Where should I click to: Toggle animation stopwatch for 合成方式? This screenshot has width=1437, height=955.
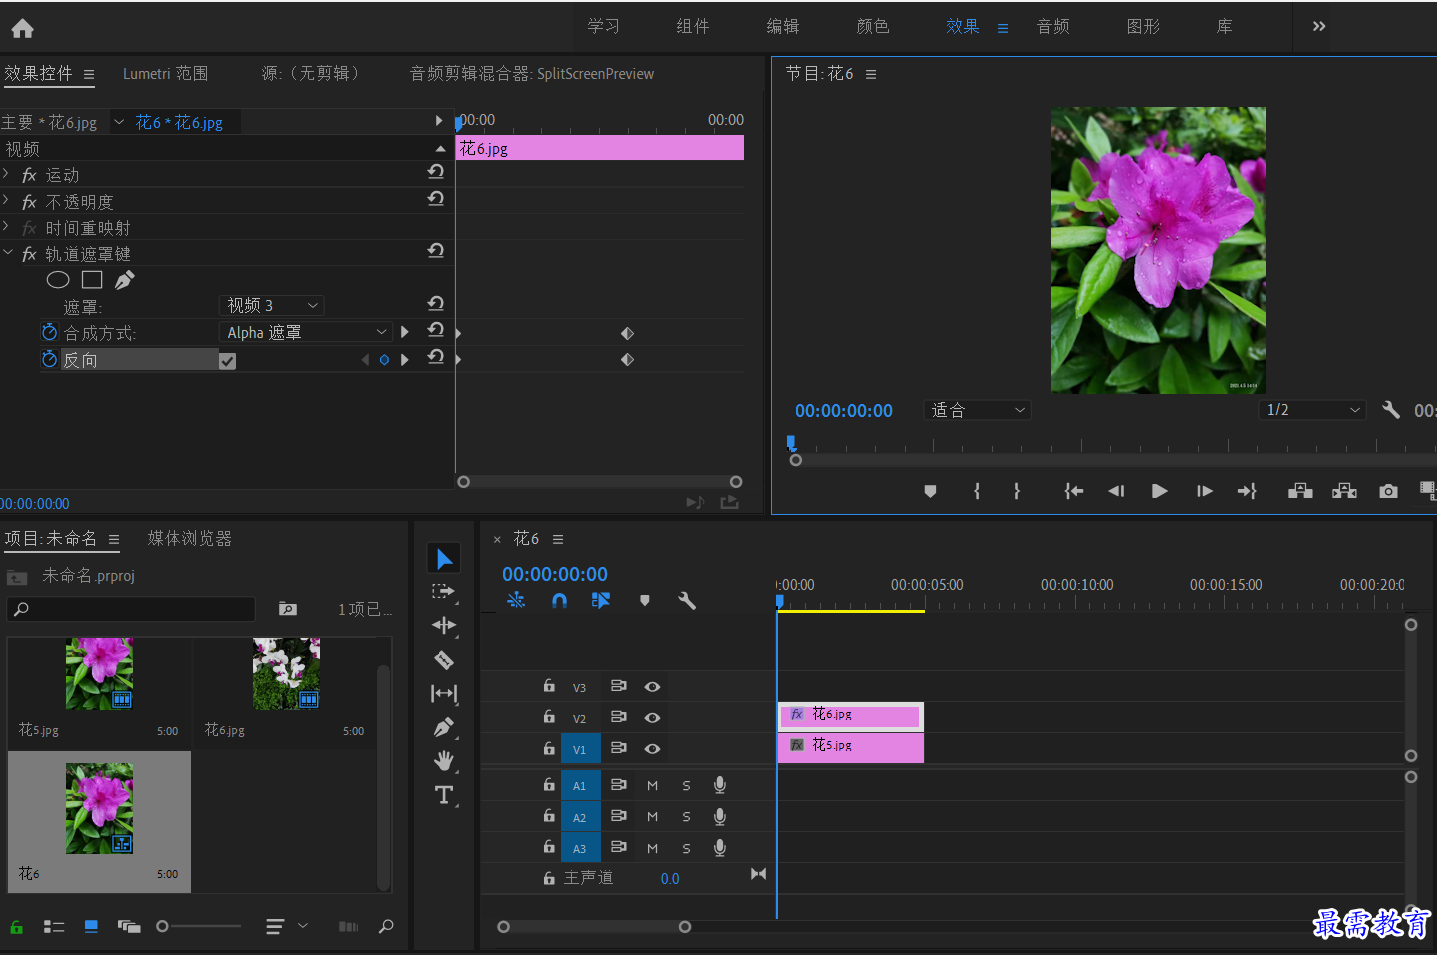(49, 331)
